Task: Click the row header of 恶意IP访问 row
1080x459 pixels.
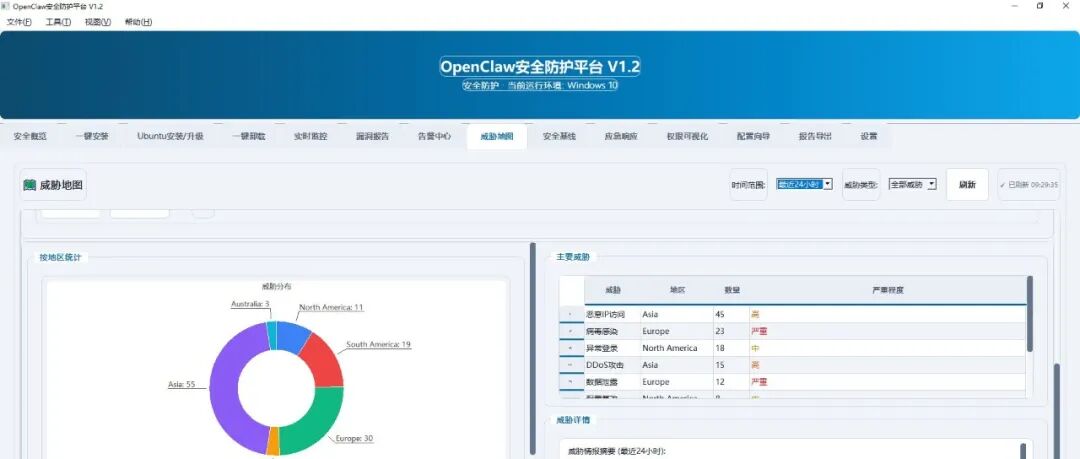Action: [572, 314]
